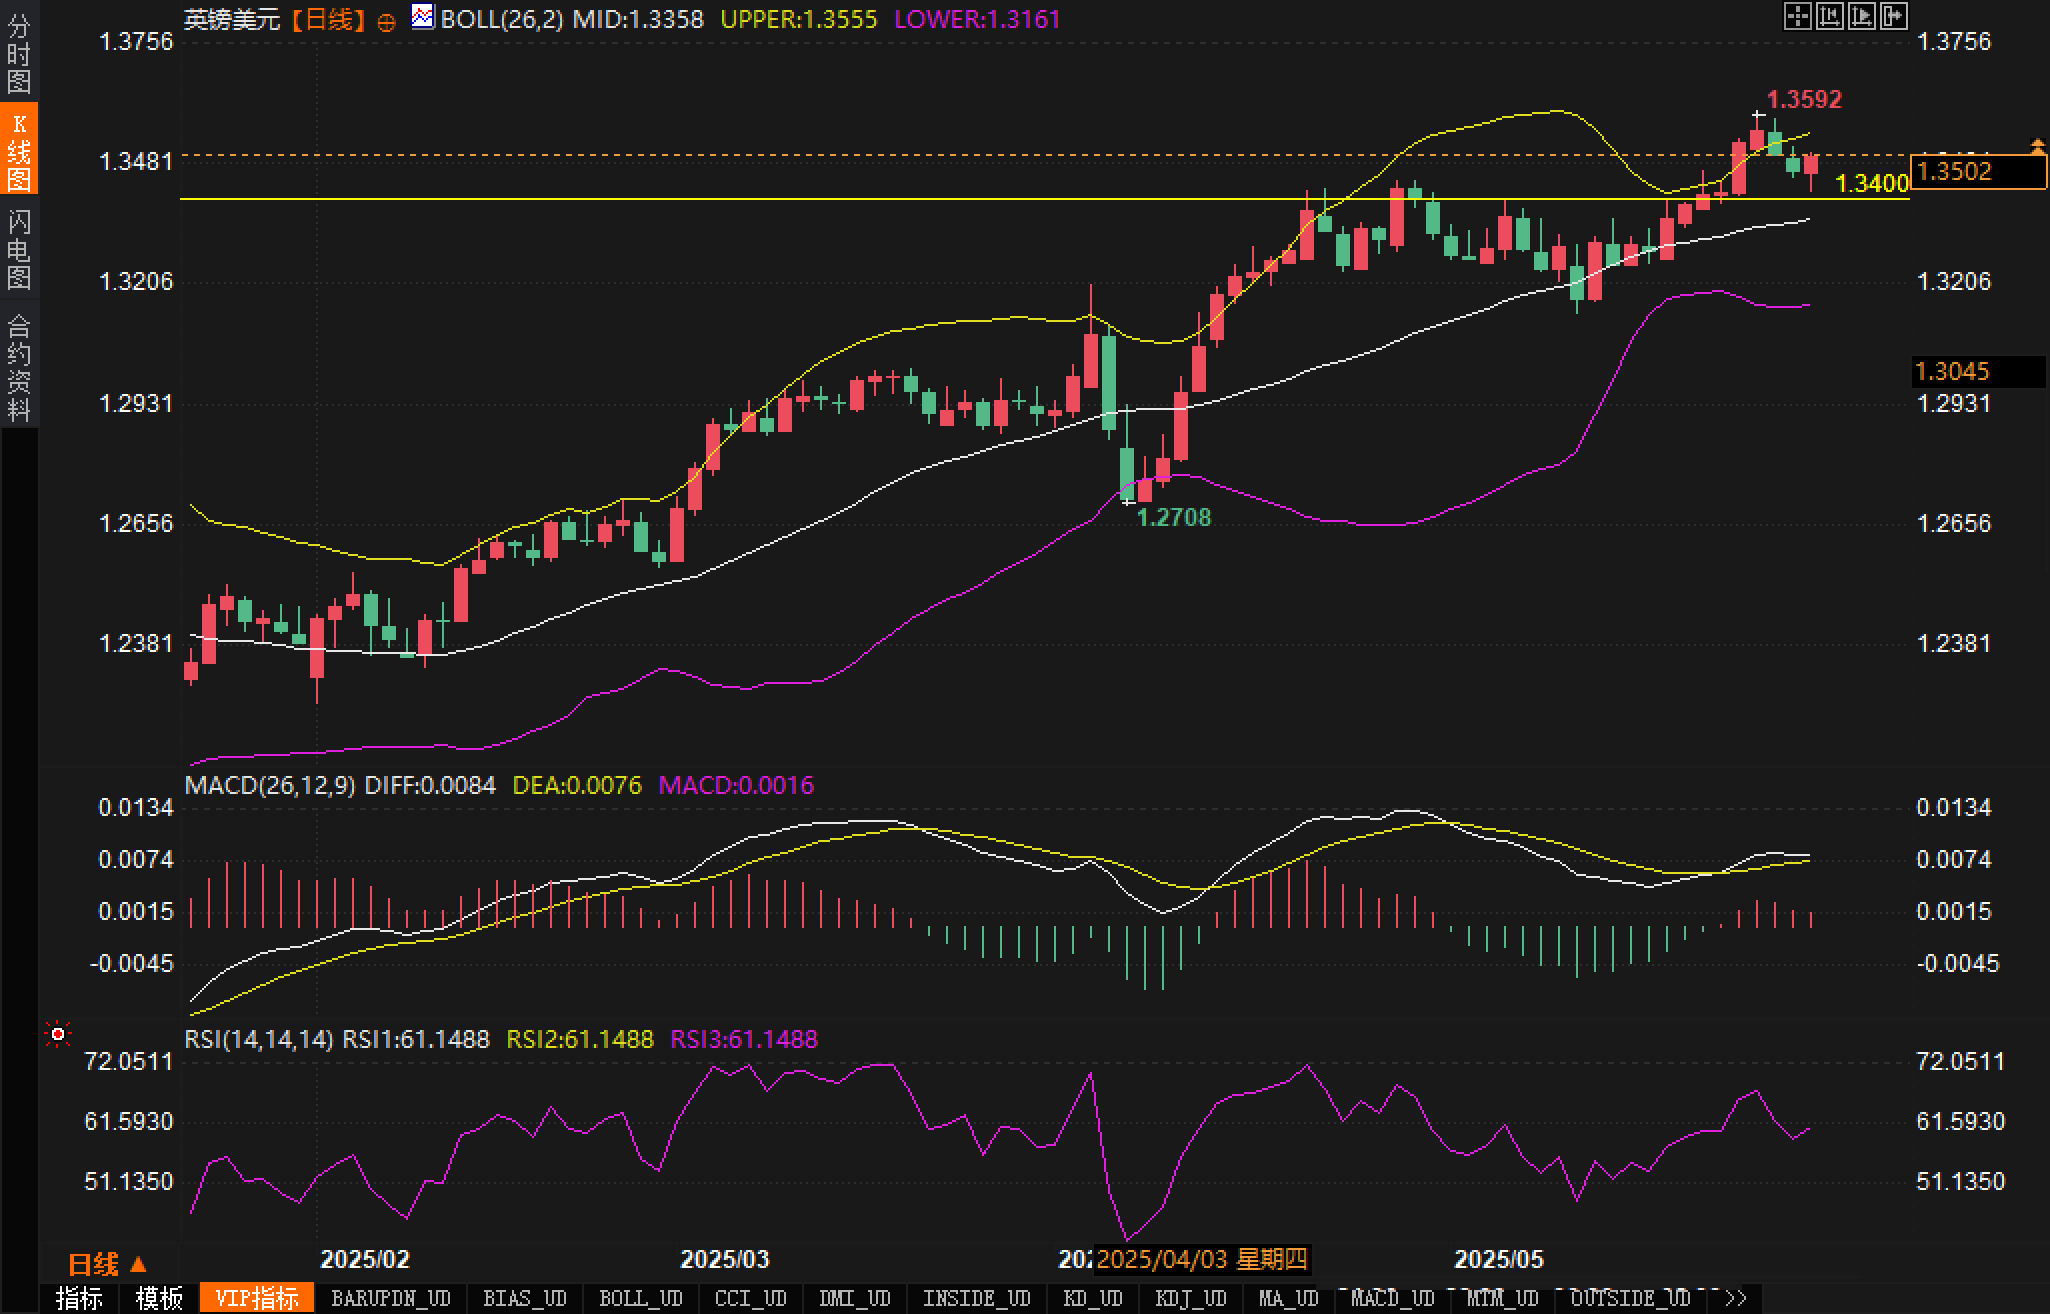Switch to 分时图 intraday view
Viewport: 2050px width, 1314px height.
(x=19, y=54)
